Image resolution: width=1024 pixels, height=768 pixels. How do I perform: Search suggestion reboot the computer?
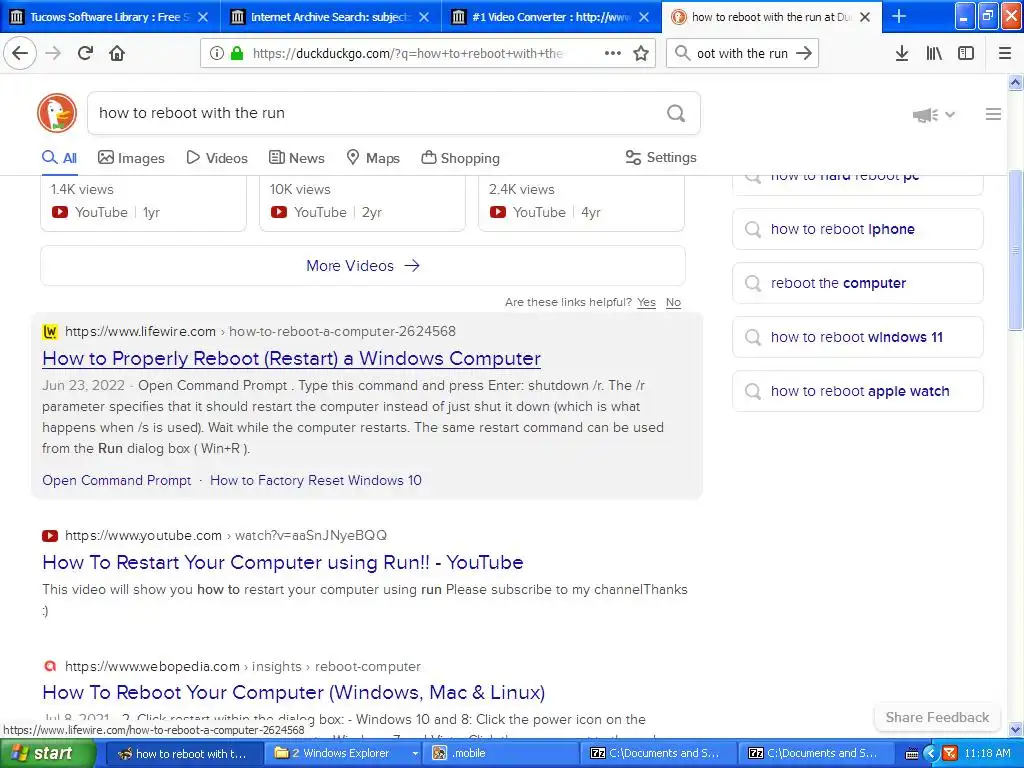click(x=857, y=283)
